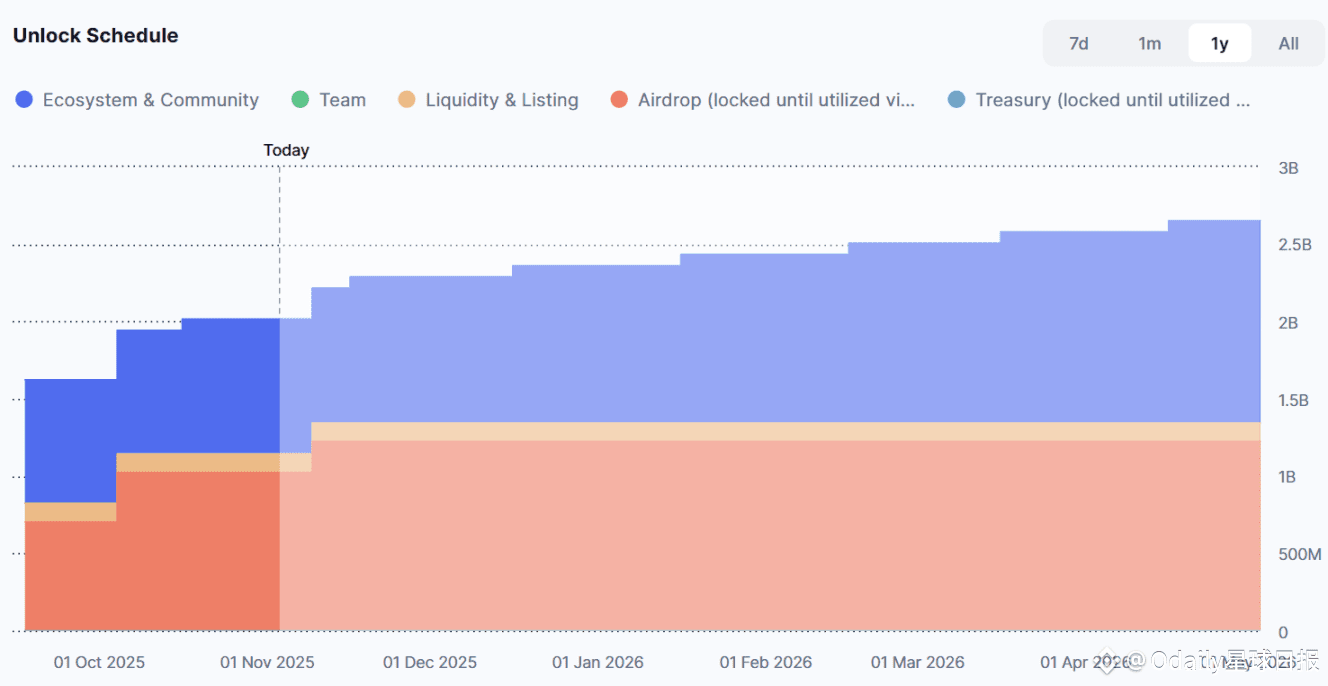1328x686 pixels.
Task: Hide the Airdrop series via its label
Action: (x=776, y=100)
